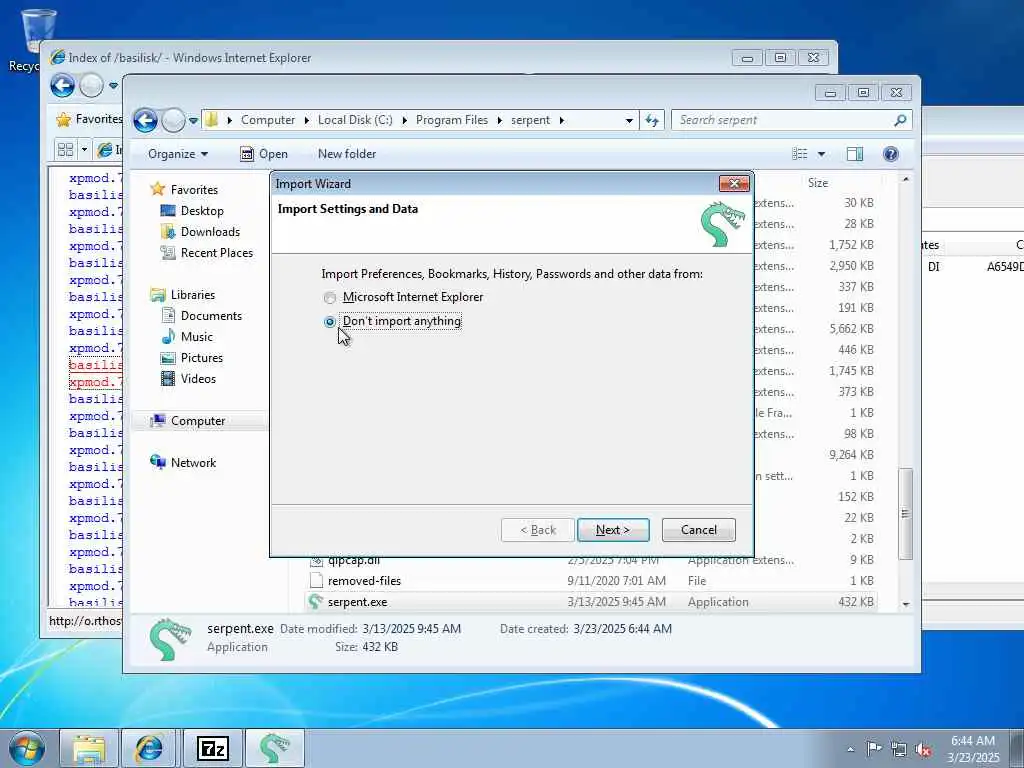Open address bar history dropdown
Viewport: 1024px width, 768px height.
click(x=629, y=120)
